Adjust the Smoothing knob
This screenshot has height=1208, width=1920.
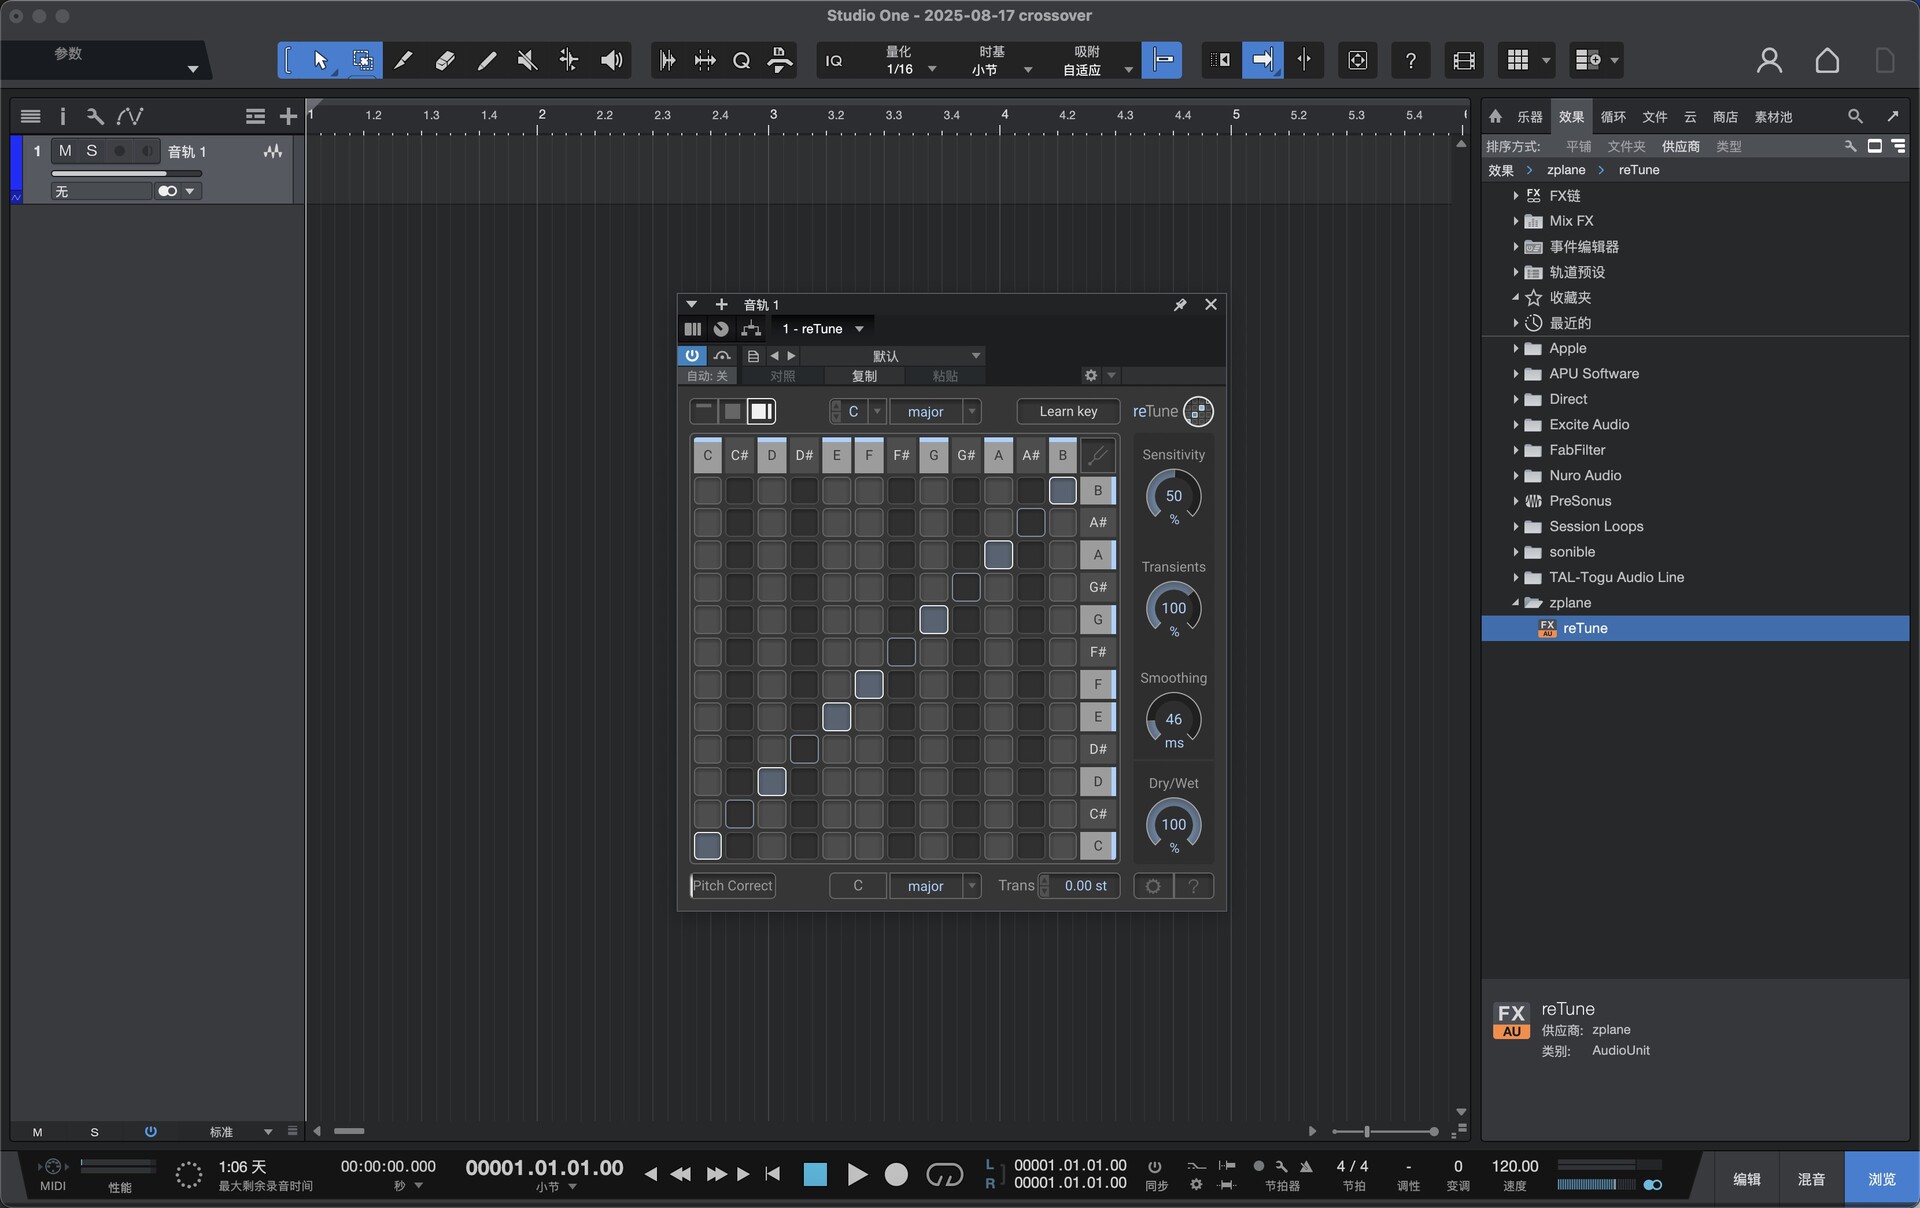pyautogui.click(x=1174, y=719)
